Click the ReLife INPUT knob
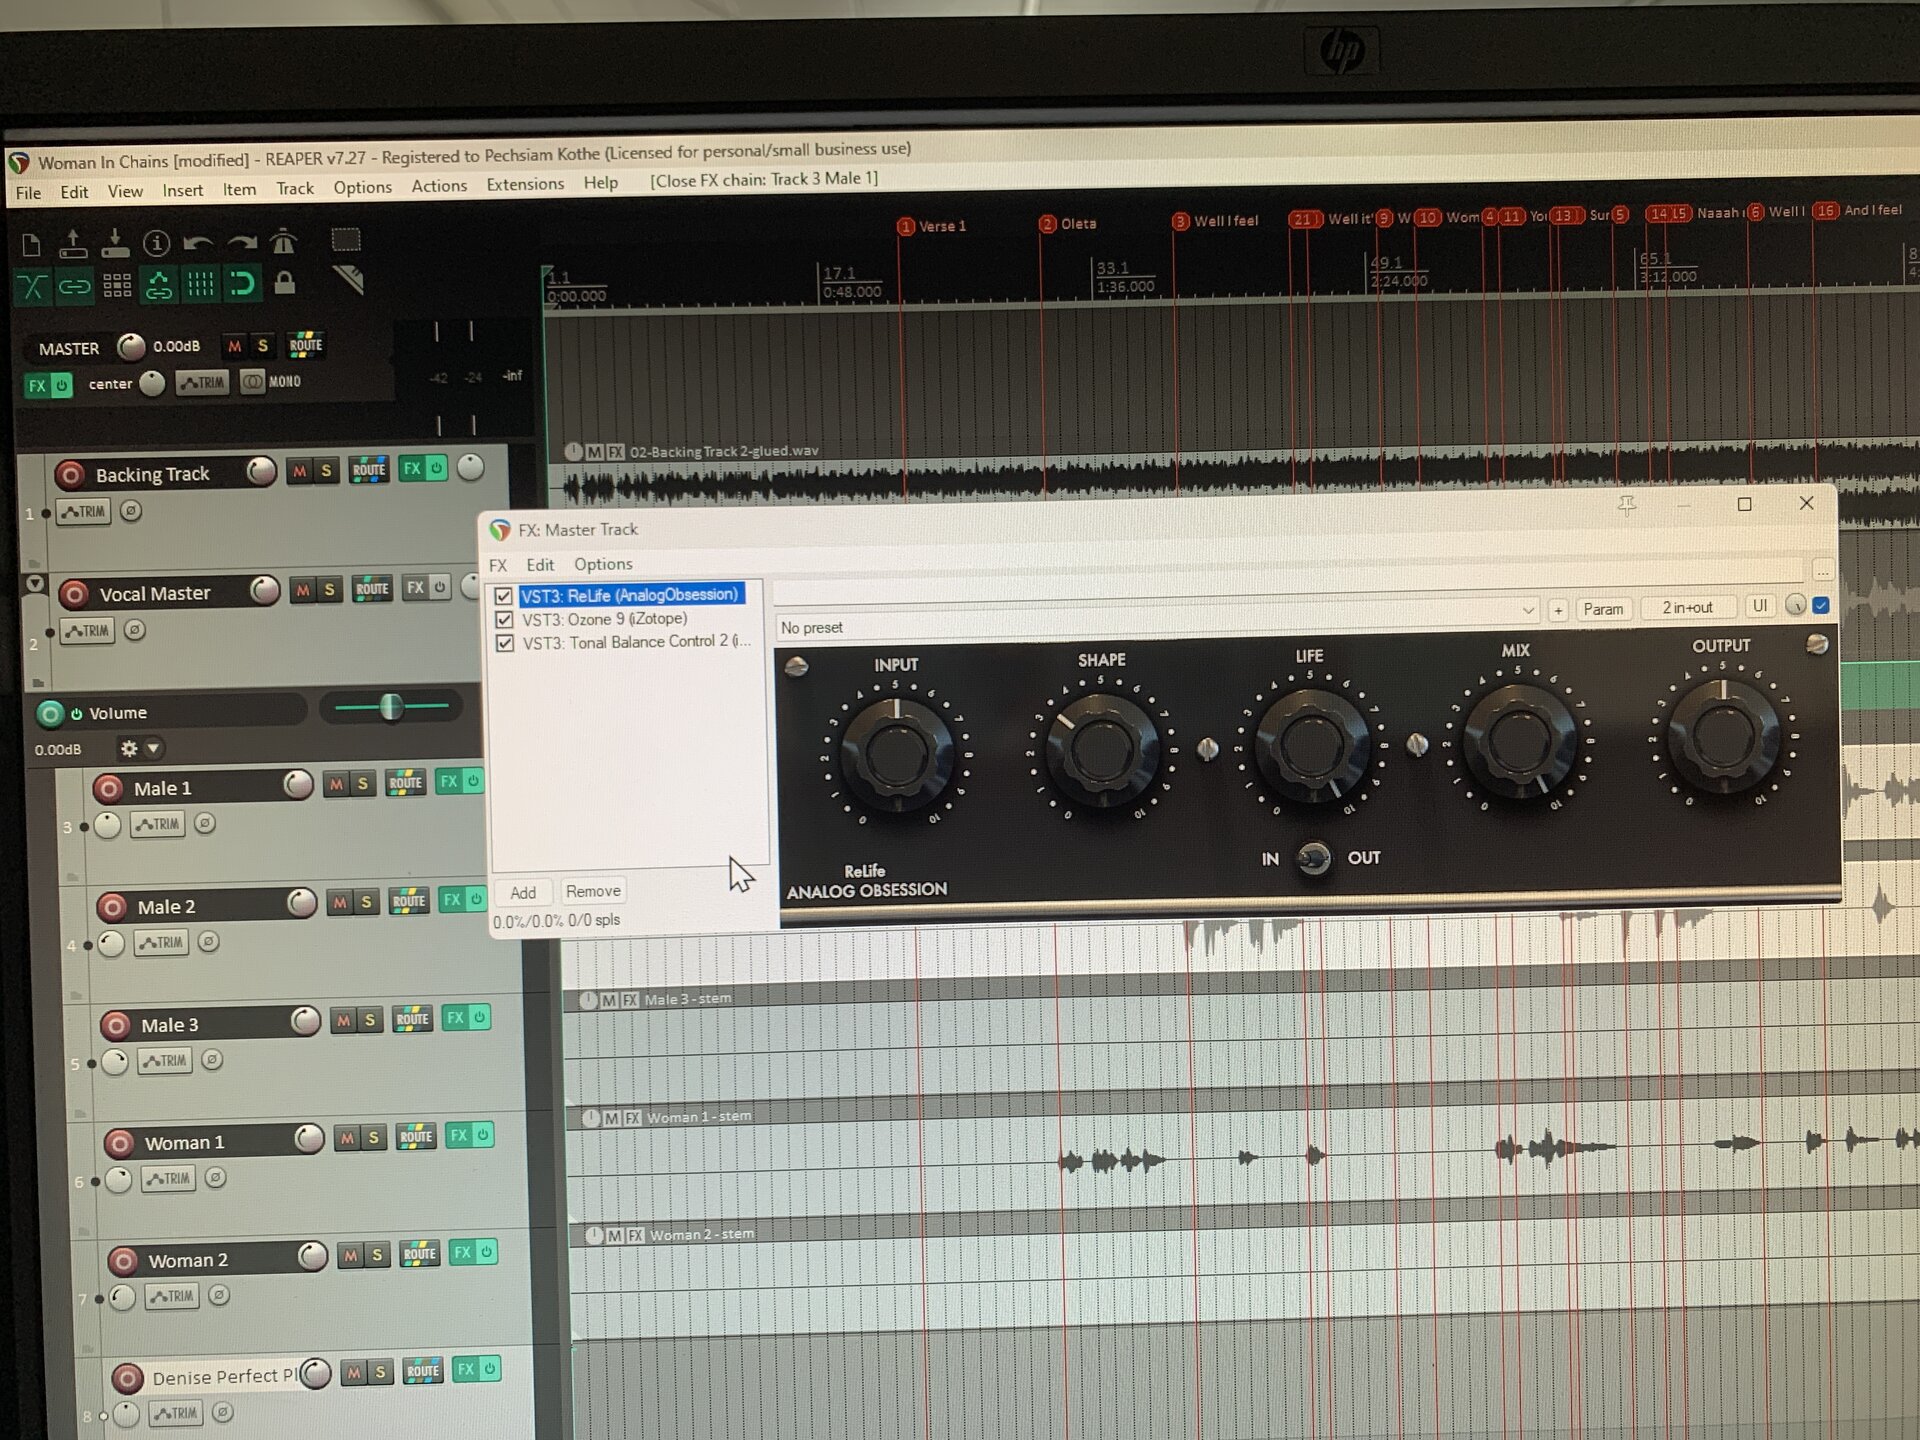The image size is (1920, 1440). point(897,755)
